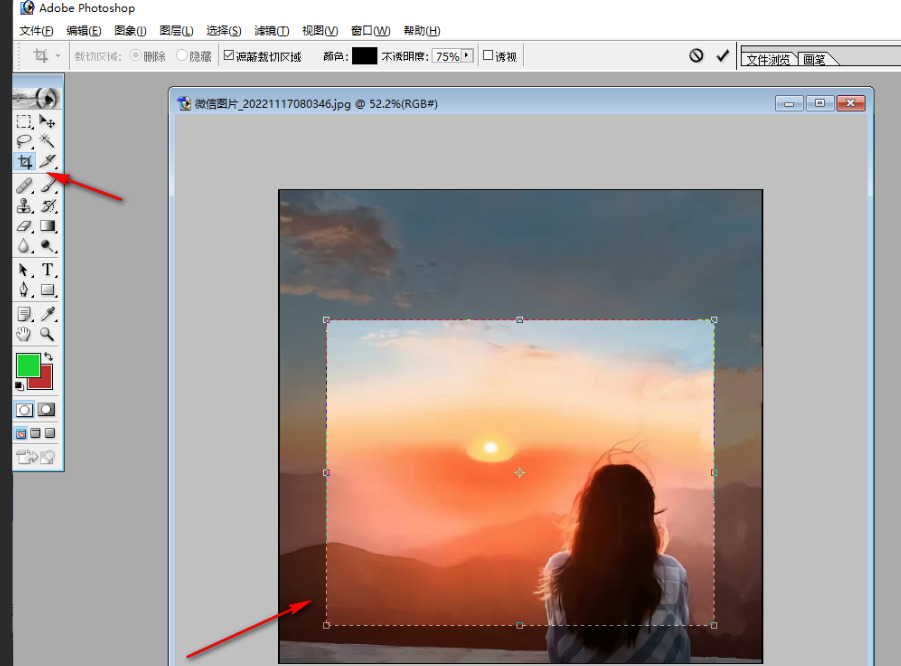Choose the Type (T) tool
This screenshot has width=901, height=666.
tap(47, 270)
